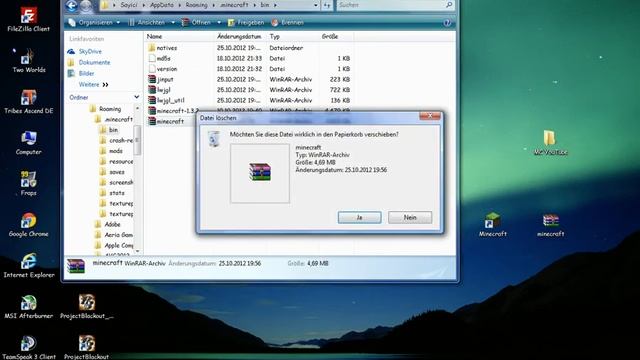The height and width of the screenshot is (360, 640).
Task: Click Freigeben in the toolbar
Action: (x=246, y=22)
